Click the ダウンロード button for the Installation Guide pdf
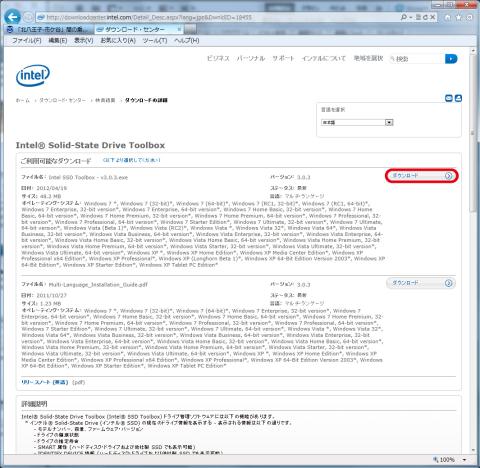This screenshot has height=468, width=480. pos(421,283)
